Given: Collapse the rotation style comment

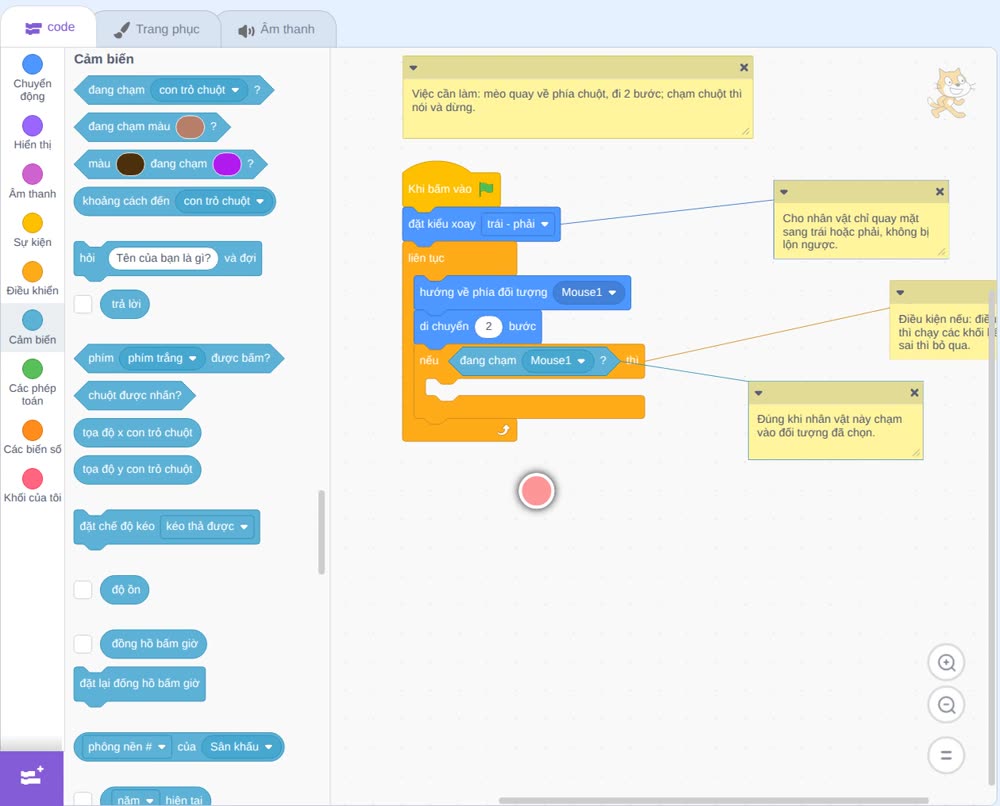Looking at the screenshot, I should (784, 192).
